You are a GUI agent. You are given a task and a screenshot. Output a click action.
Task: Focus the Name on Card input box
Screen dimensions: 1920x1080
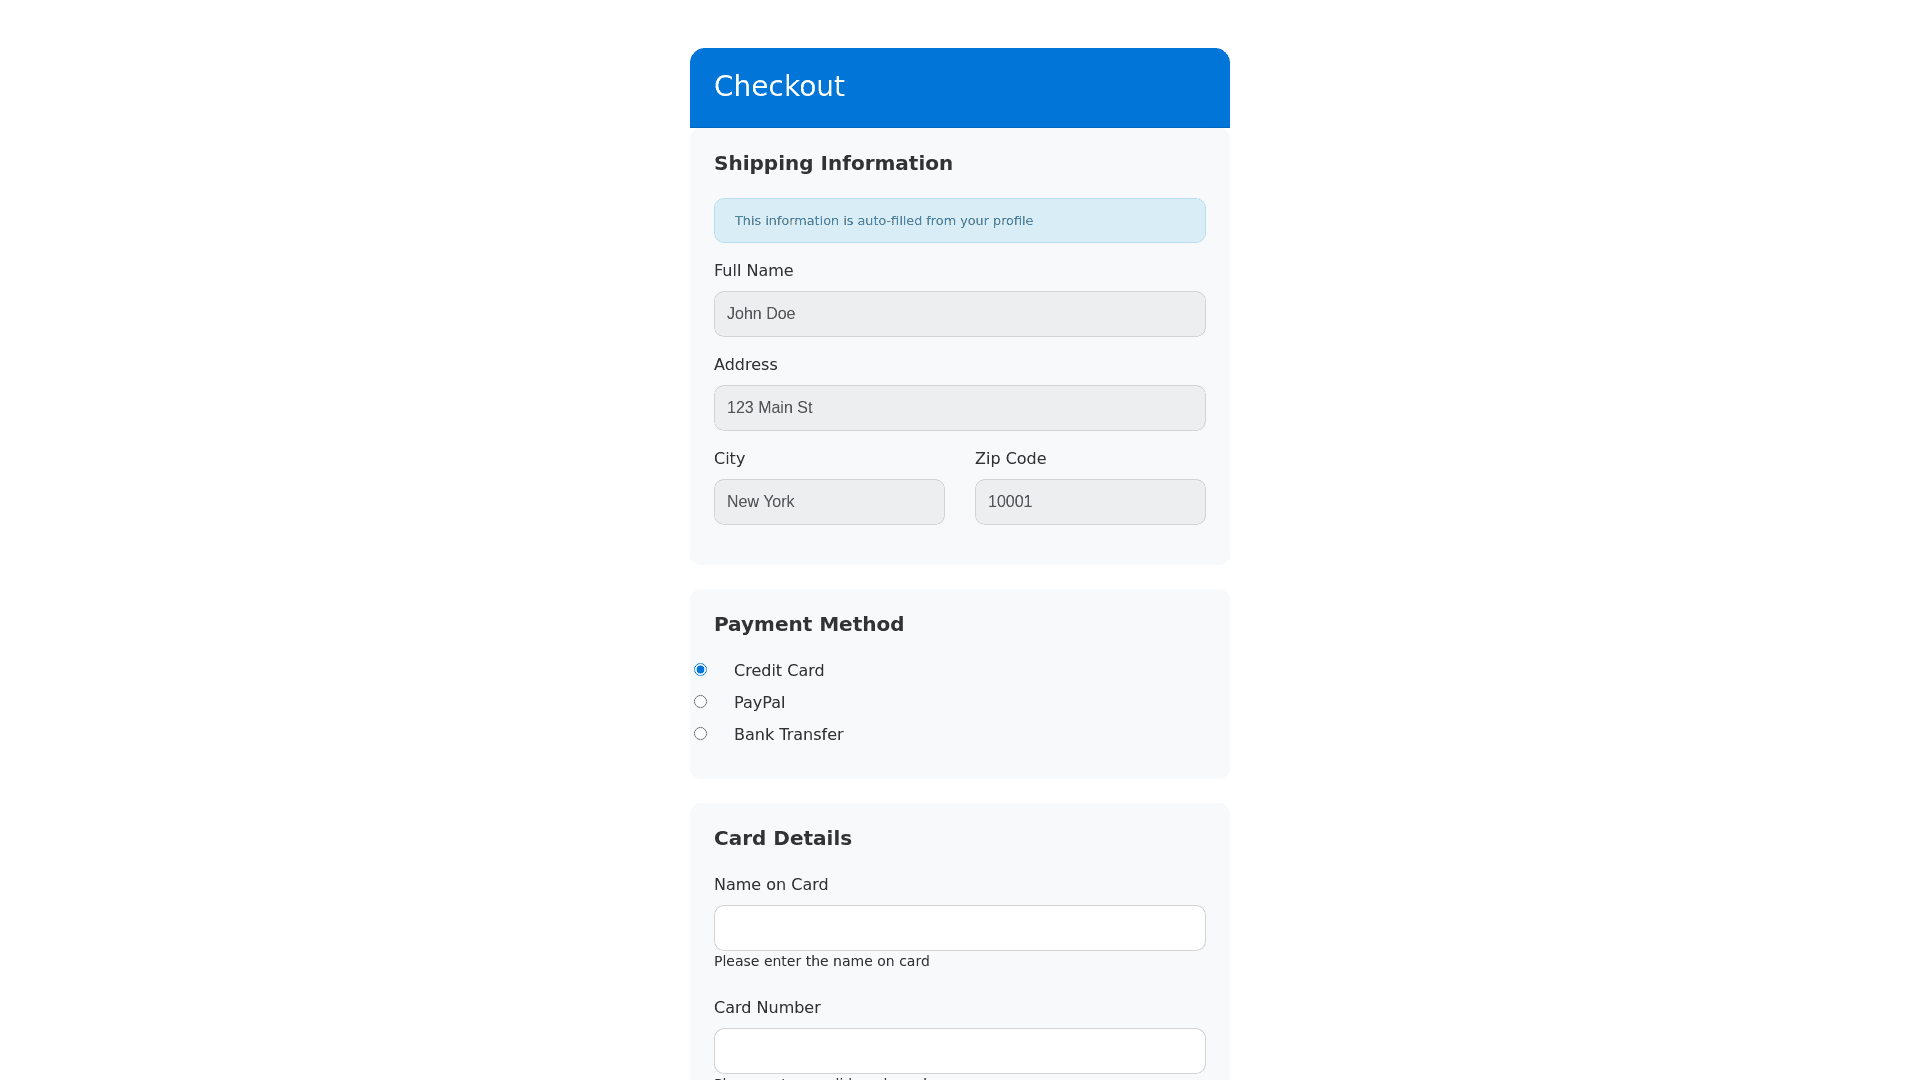coord(959,928)
